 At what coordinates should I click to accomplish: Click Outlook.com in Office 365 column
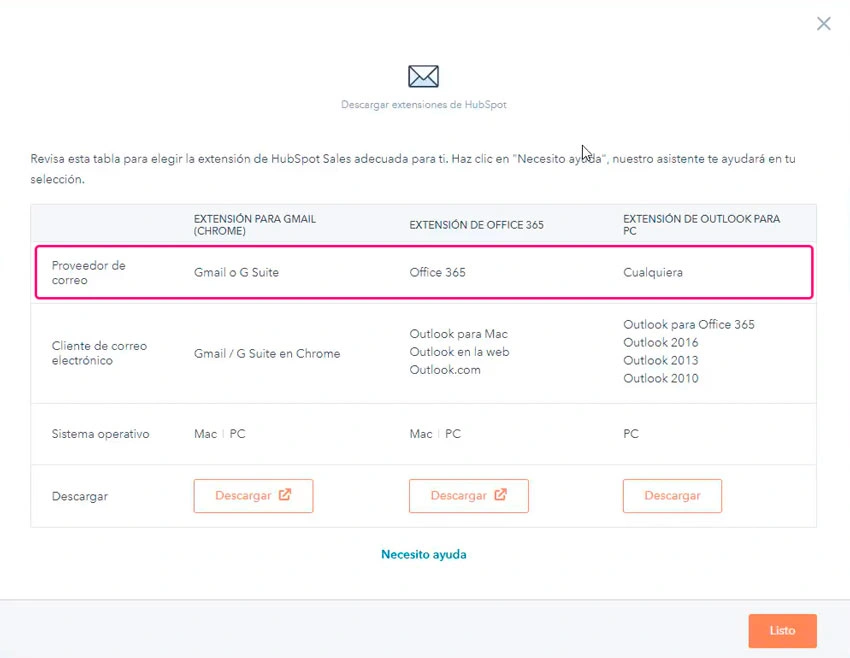click(x=445, y=370)
